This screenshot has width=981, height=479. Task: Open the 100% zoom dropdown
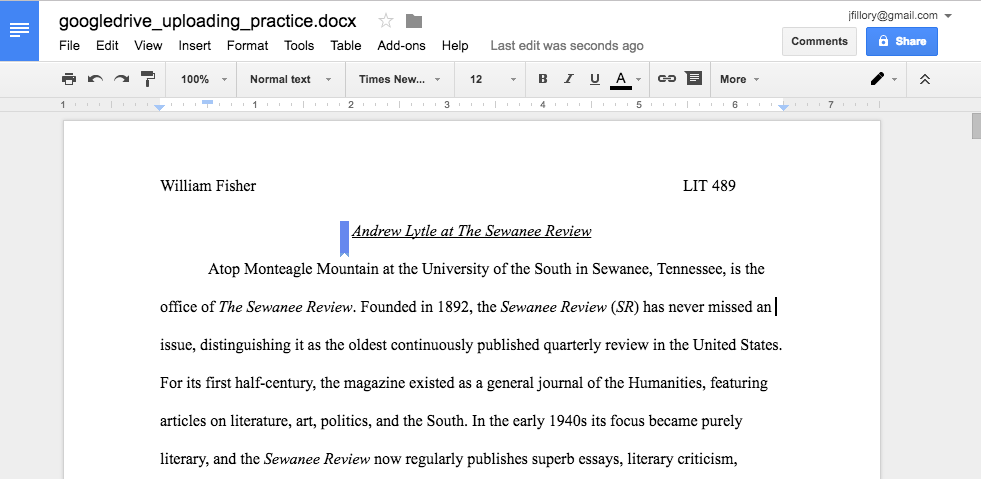point(204,79)
